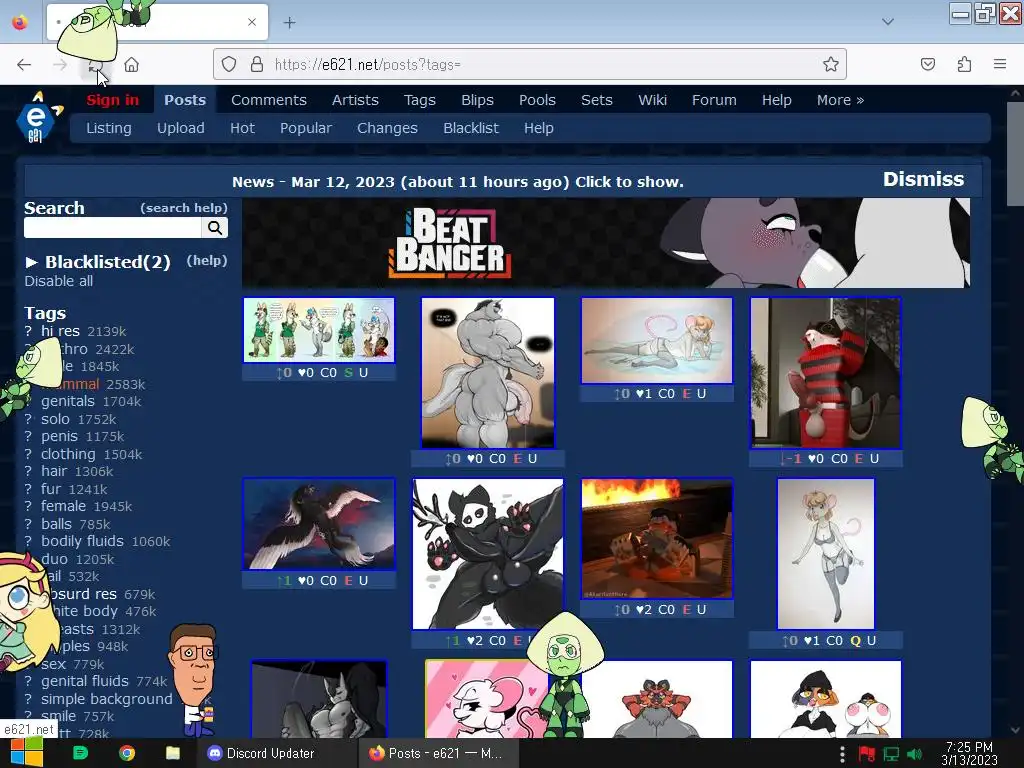The image size is (1024, 768).
Task: Open the Blacklist subnav link
Action: (x=471, y=128)
